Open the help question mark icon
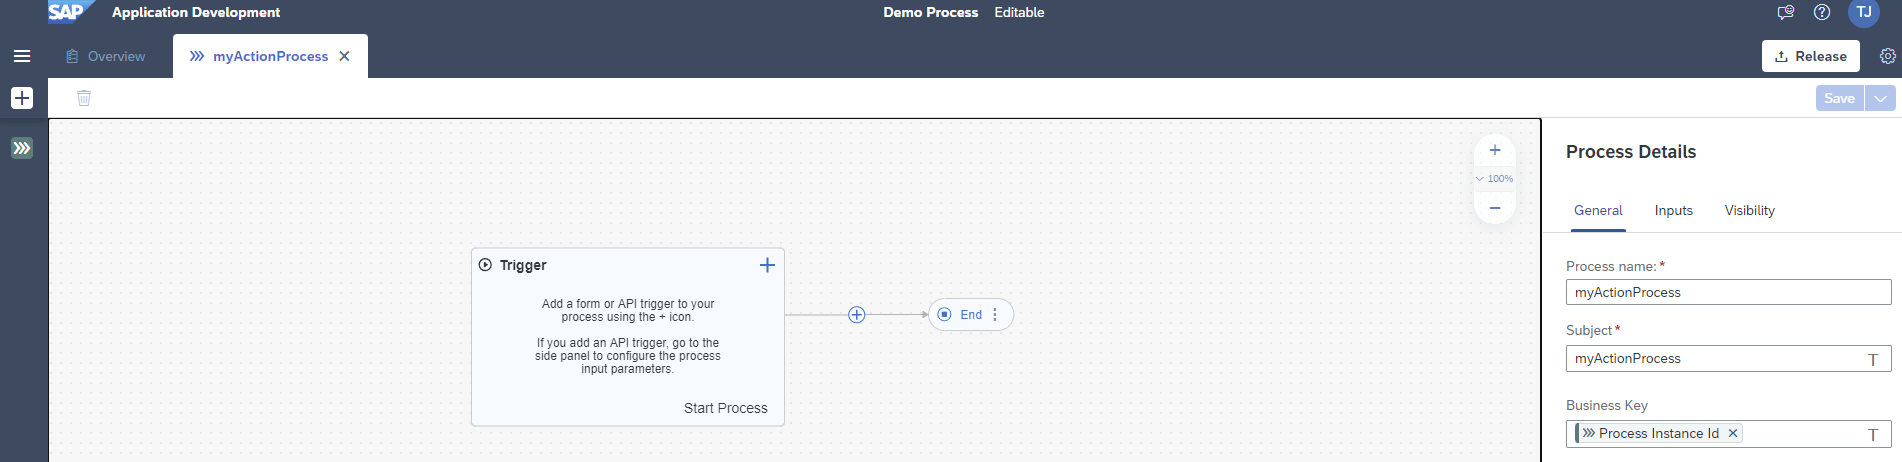This screenshot has width=1902, height=462. [x=1822, y=12]
